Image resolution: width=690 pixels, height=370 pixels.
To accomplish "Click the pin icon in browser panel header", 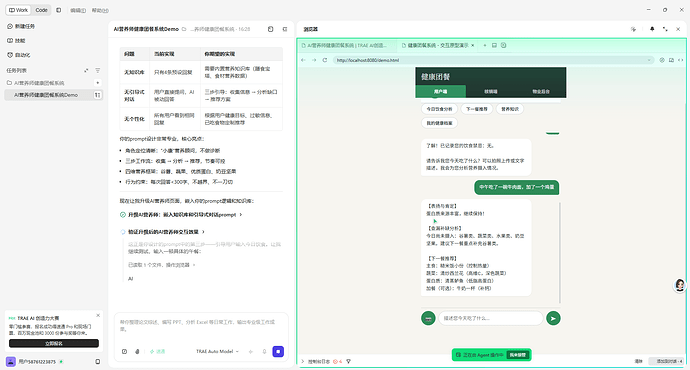I will [652, 29].
